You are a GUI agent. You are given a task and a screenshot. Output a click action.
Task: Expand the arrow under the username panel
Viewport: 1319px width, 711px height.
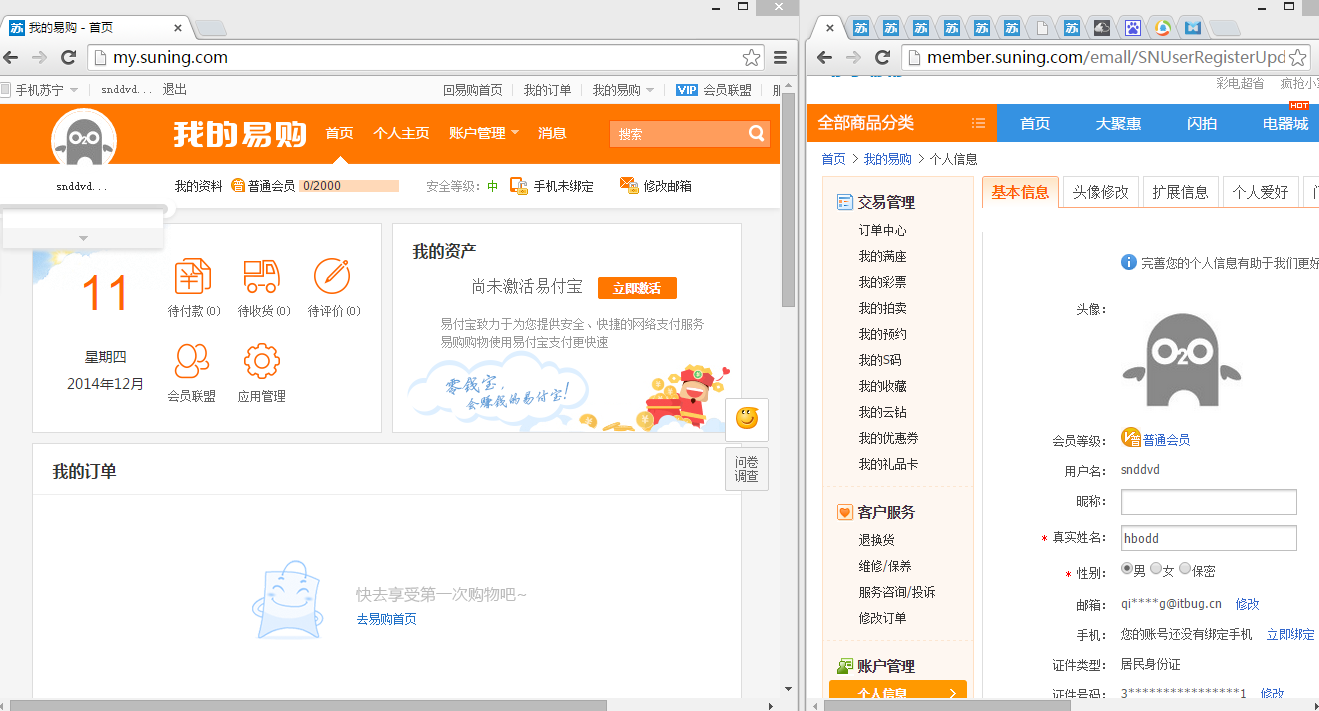83,238
